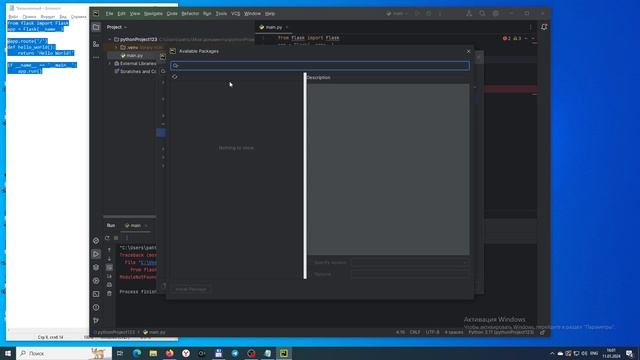Click CRLF line separator in status bar
The image size is (640, 360).
(x=415, y=332)
